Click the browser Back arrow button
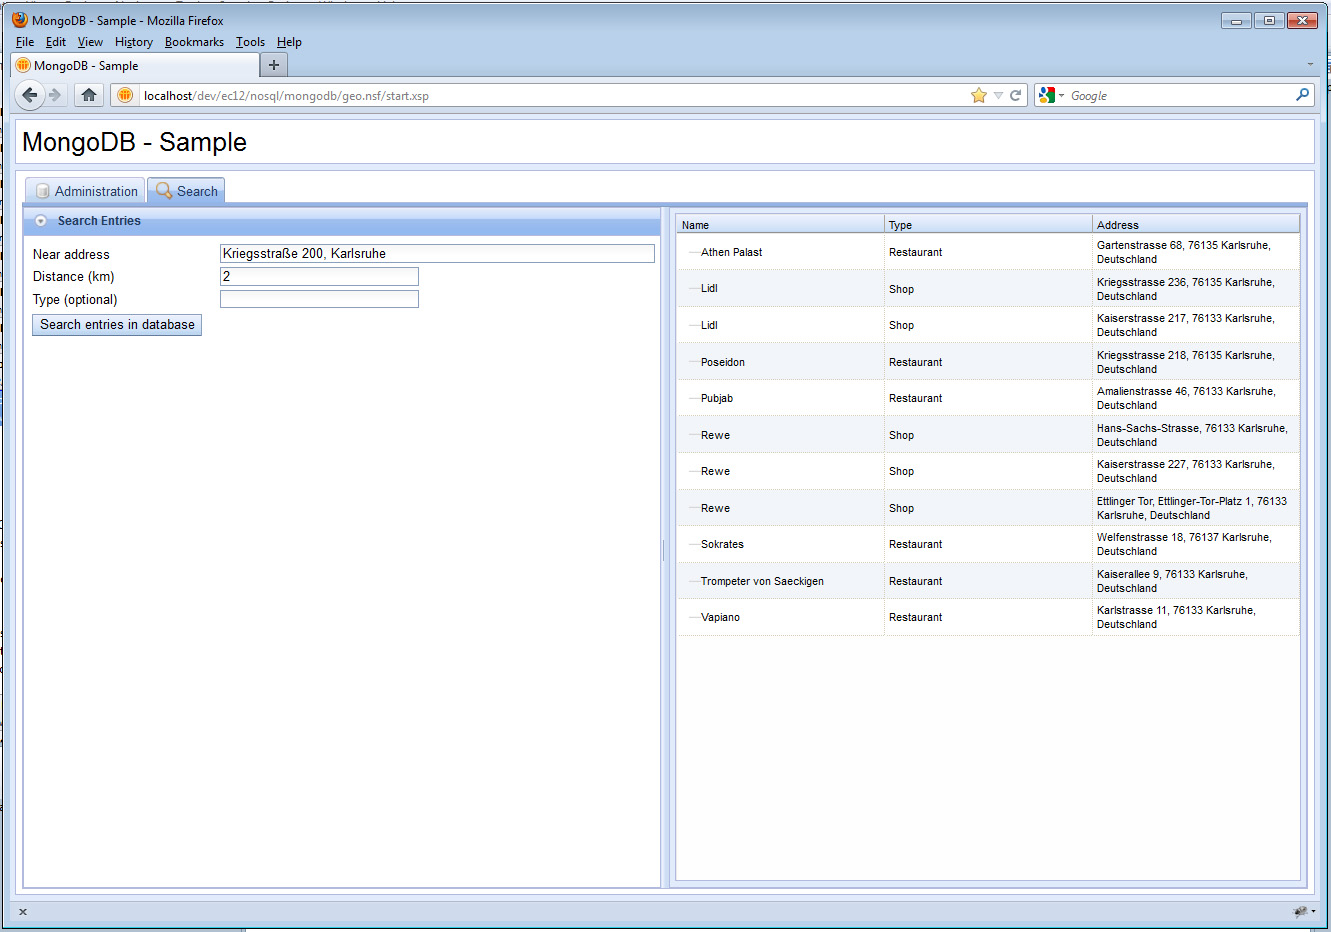1331x932 pixels. 30,95
